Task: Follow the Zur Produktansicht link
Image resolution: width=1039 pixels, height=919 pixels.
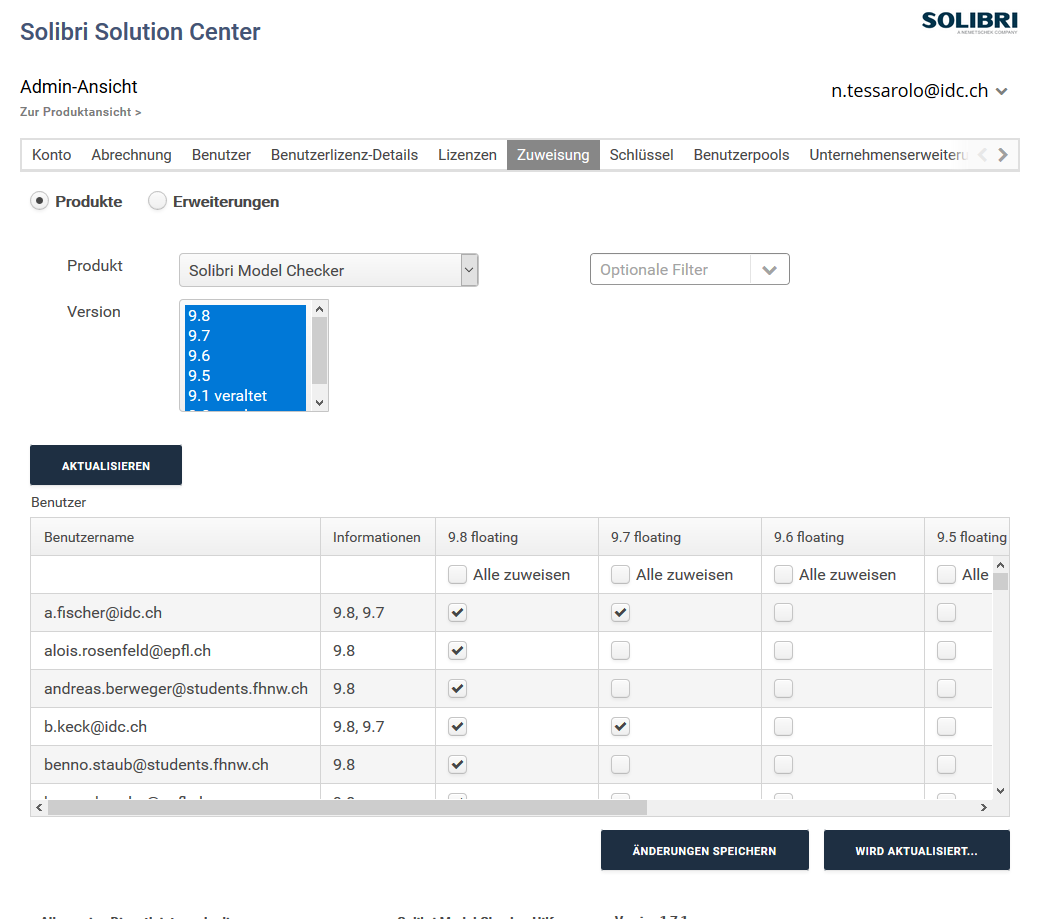Action: [x=80, y=112]
